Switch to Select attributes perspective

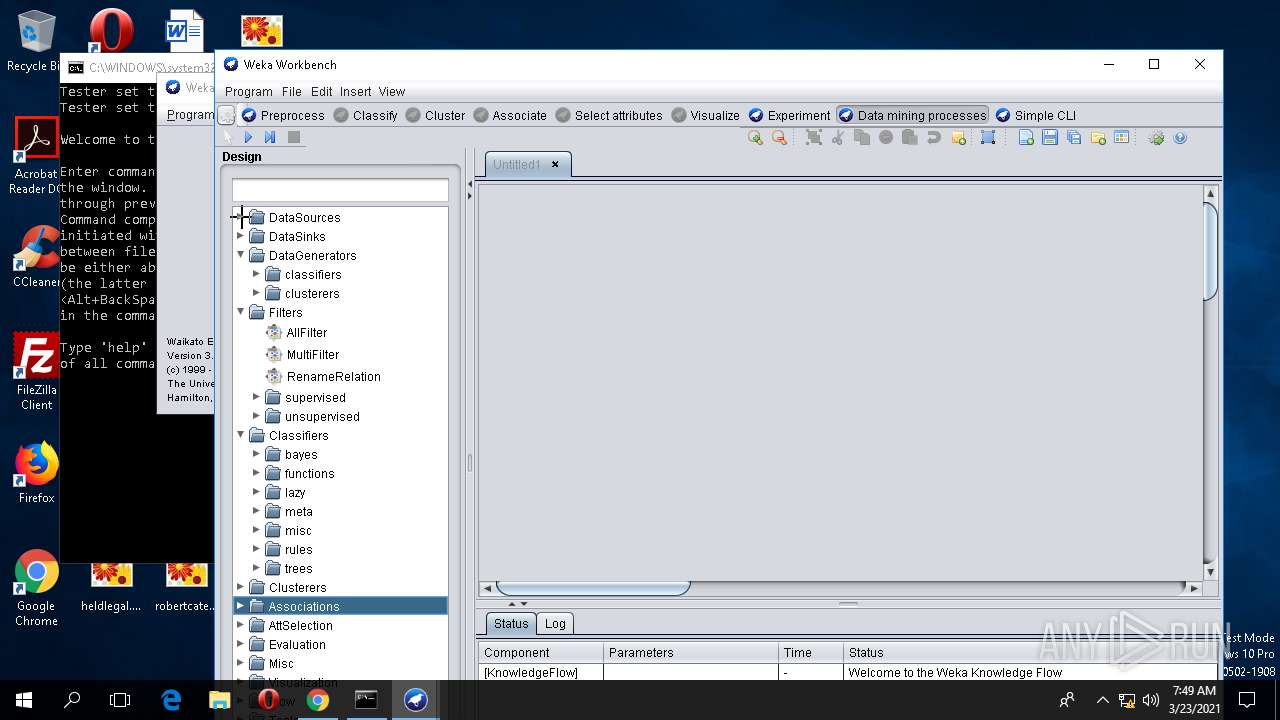[x=609, y=115]
